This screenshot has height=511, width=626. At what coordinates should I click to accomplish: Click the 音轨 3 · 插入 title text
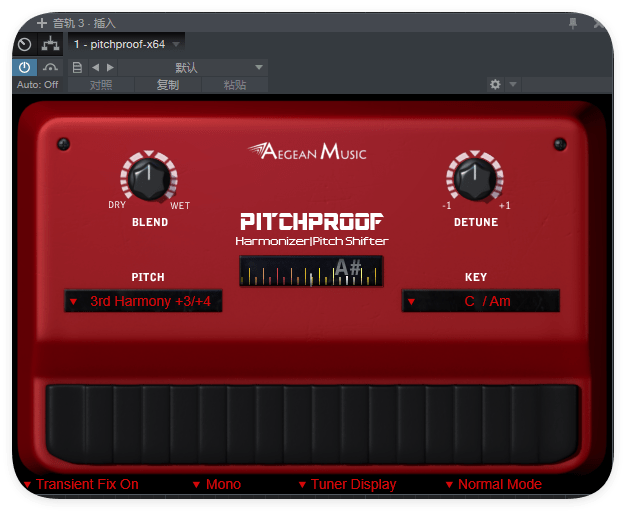click(x=84, y=23)
